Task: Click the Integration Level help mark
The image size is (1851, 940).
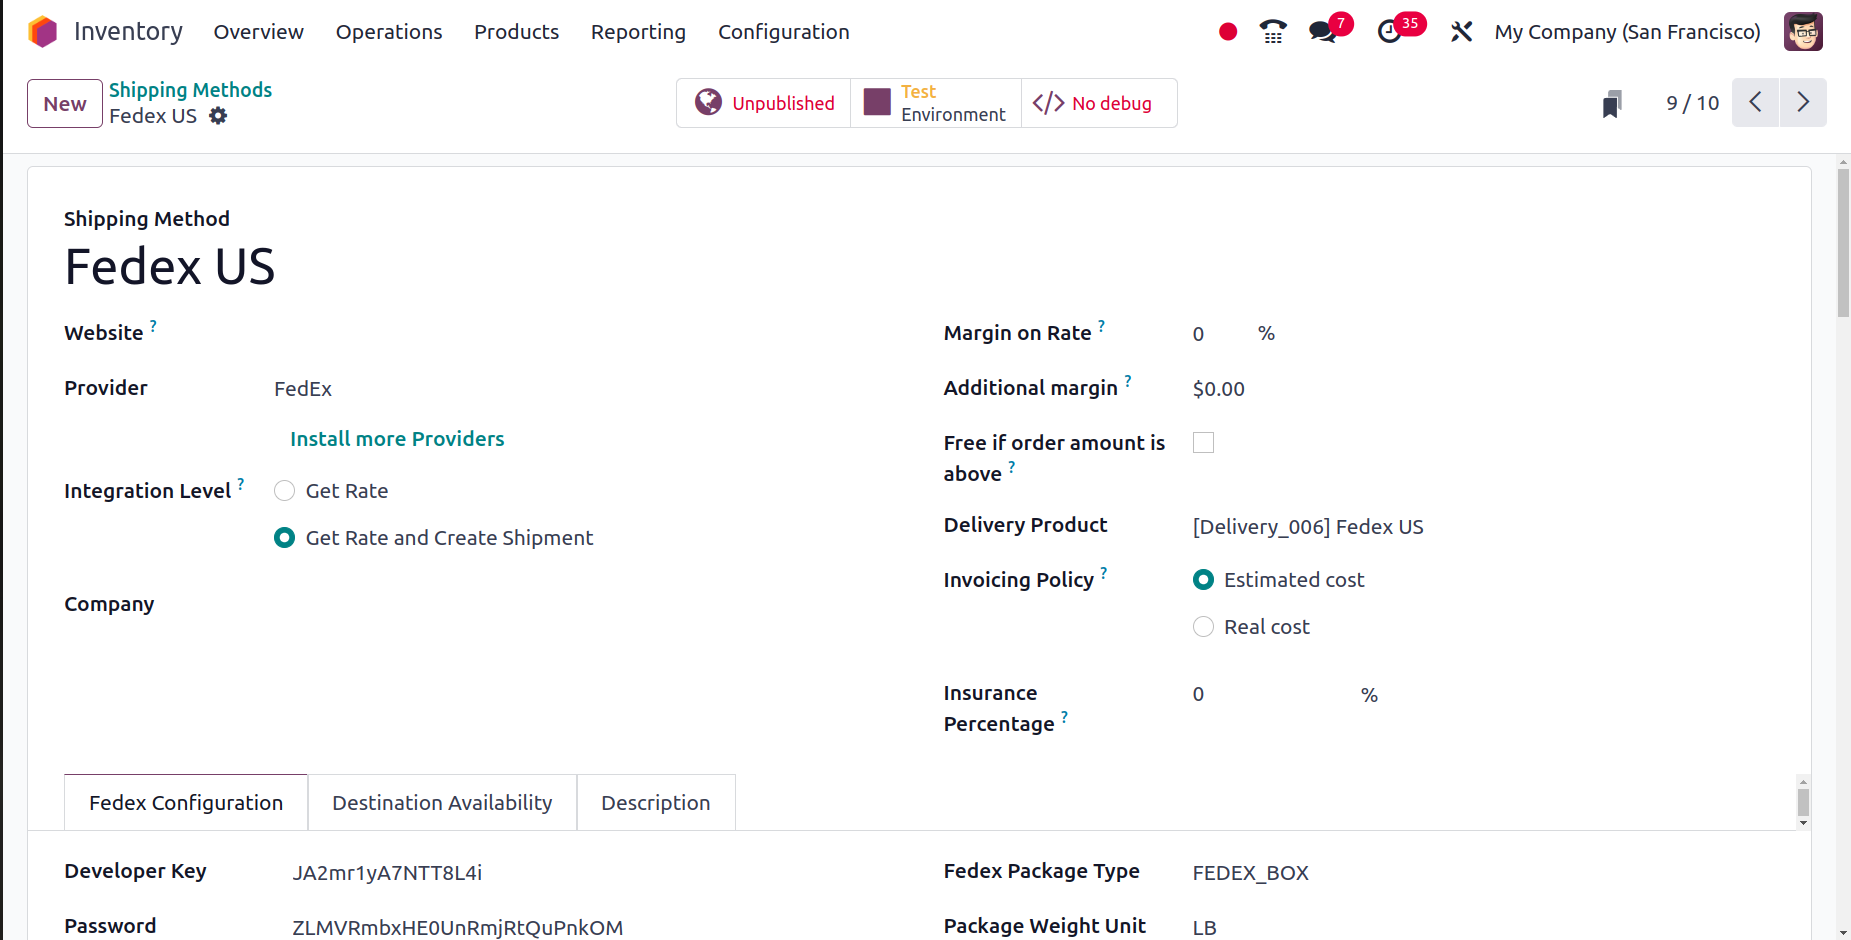Action: coord(241,484)
